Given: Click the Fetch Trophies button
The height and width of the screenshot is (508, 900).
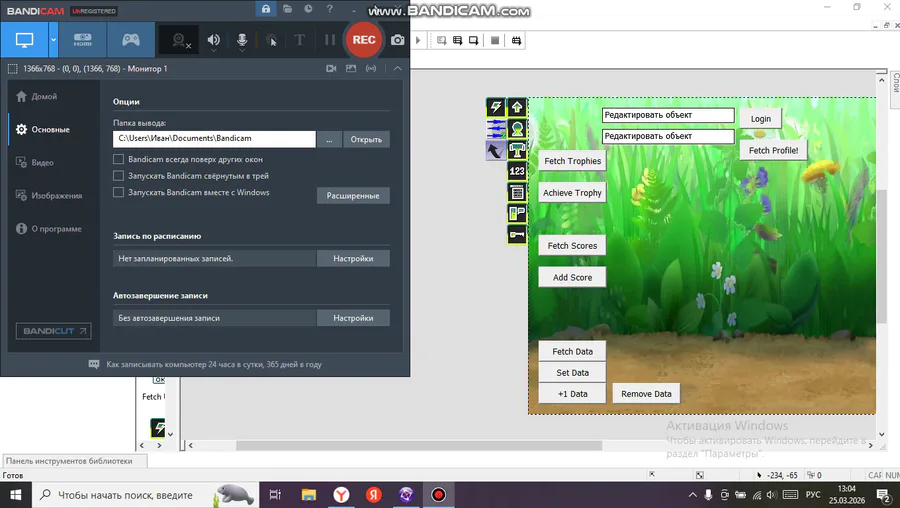Looking at the screenshot, I should pyautogui.click(x=572, y=161).
